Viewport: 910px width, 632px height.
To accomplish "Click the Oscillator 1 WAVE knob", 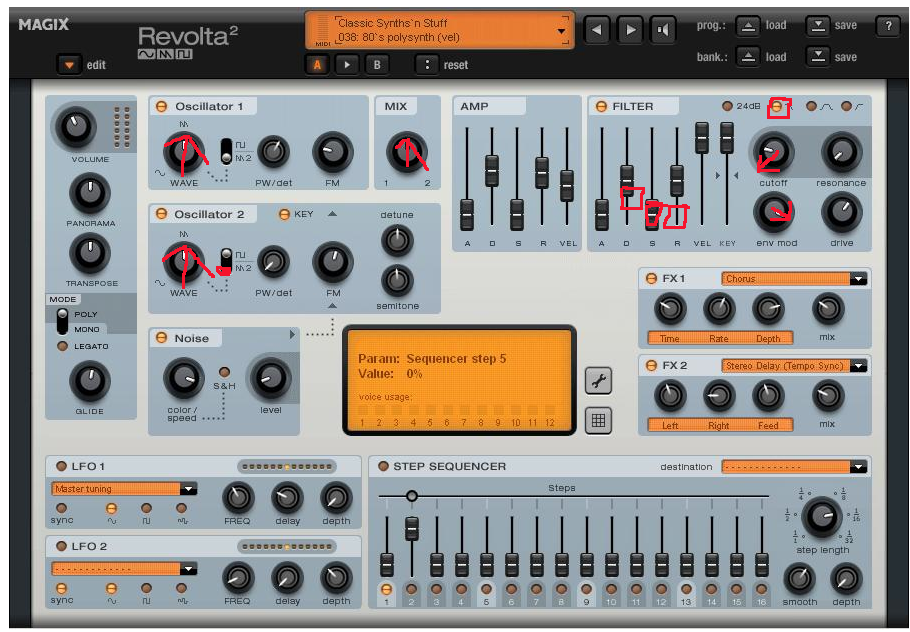I will click(184, 153).
